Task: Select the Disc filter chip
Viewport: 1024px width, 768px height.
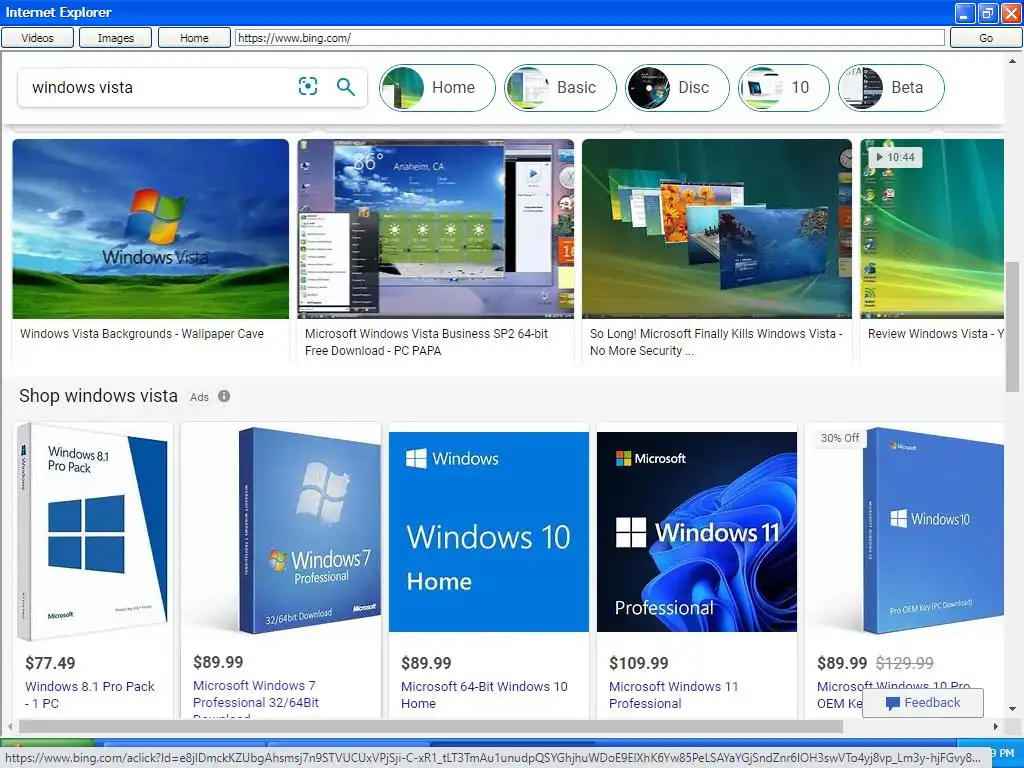Action: 677,88
